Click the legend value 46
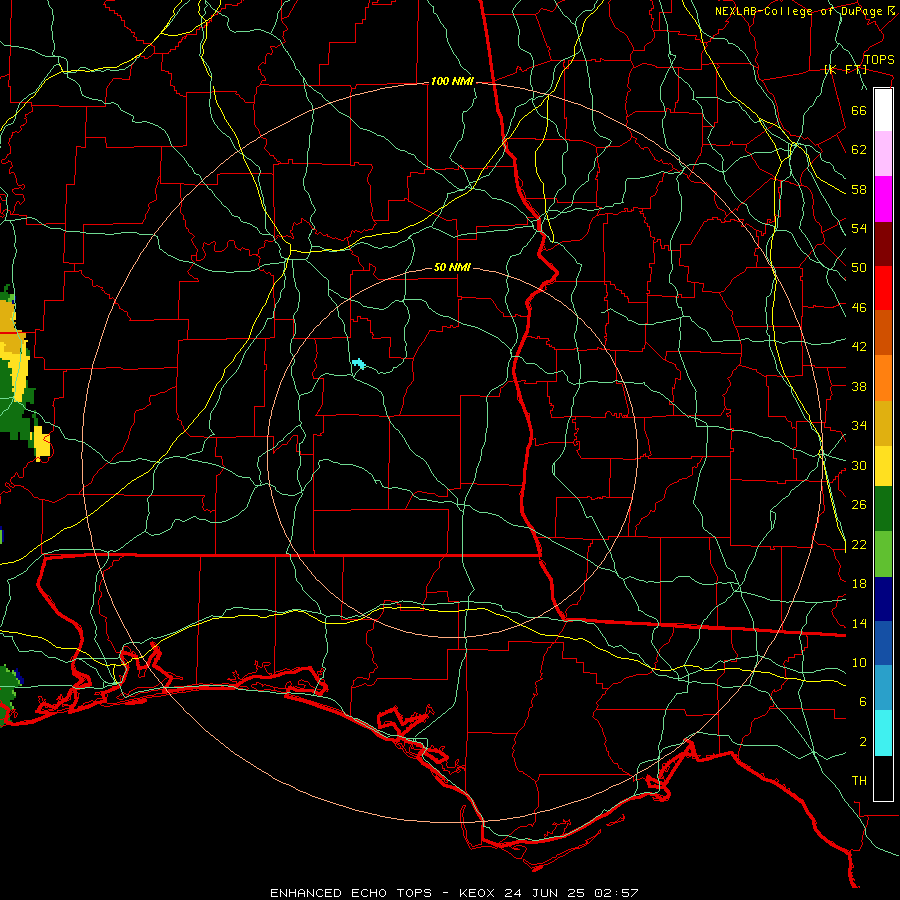 click(x=859, y=308)
